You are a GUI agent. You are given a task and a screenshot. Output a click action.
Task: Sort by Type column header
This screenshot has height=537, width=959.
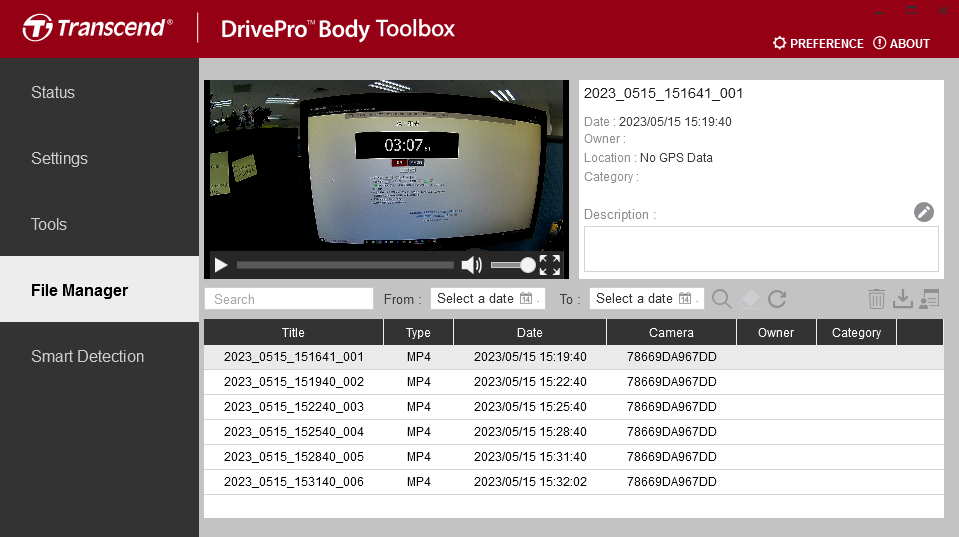coord(418,333)
